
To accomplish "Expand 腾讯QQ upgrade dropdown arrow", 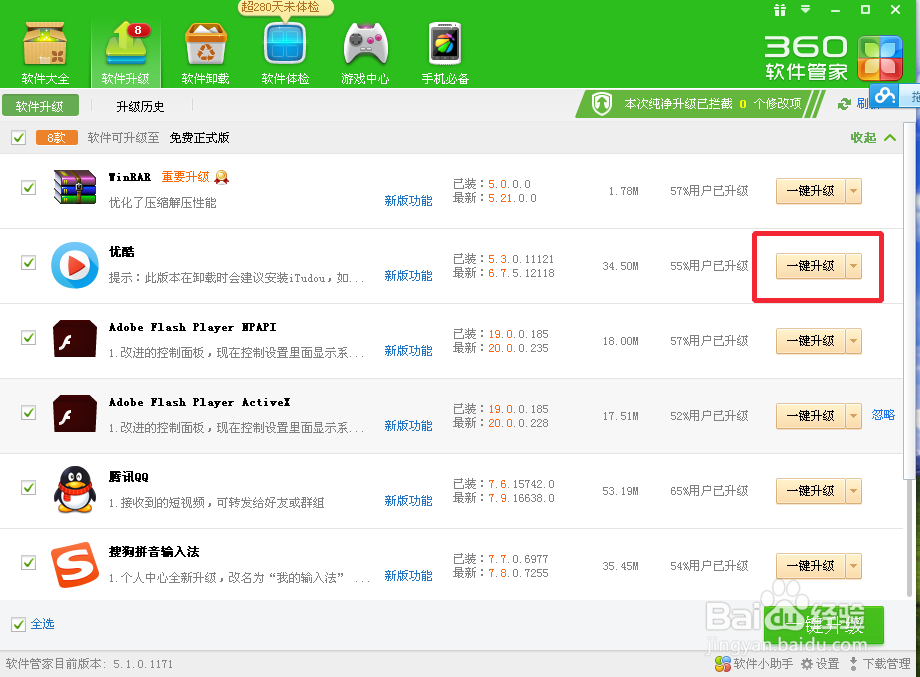I will tap(854, 492).
